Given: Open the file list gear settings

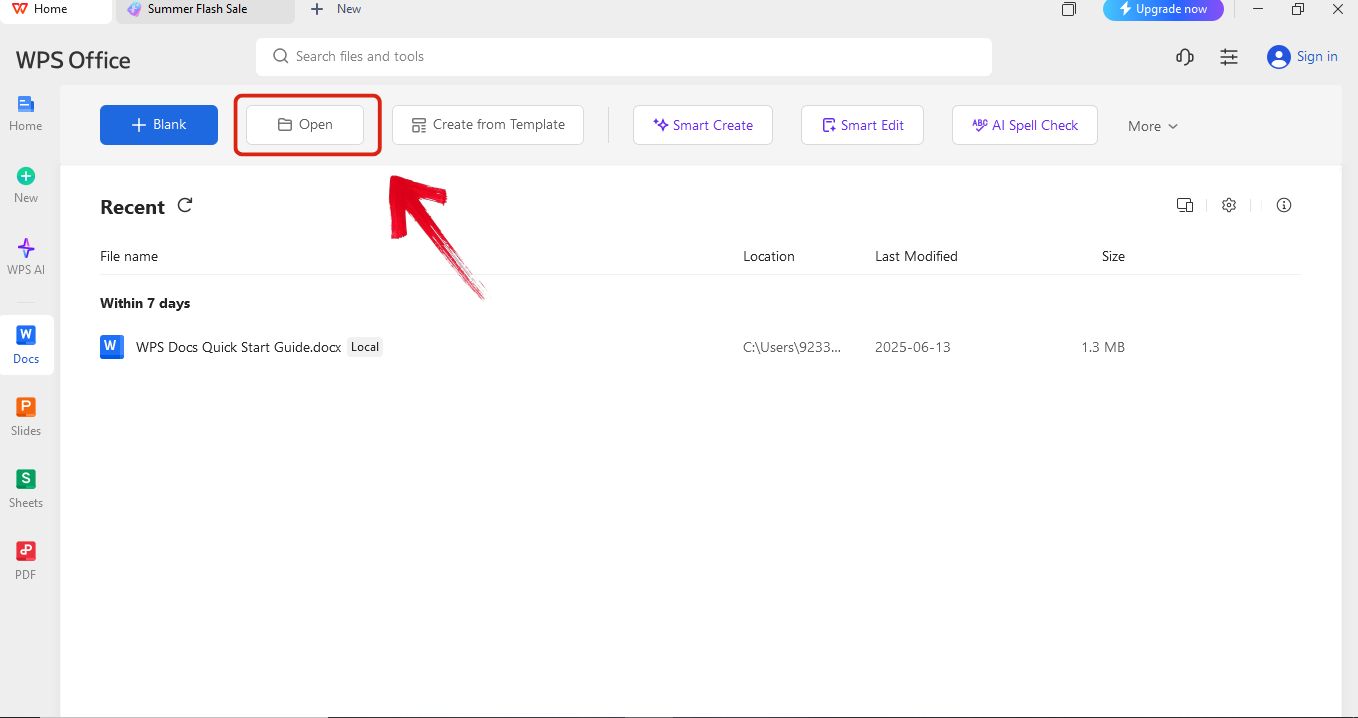Looking at the screenshot, I should (x=1229, y=205).
